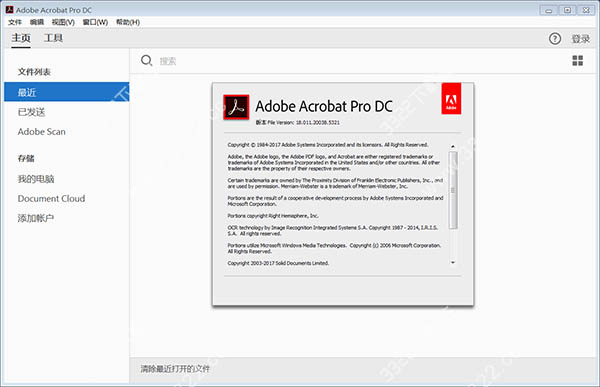Click the About dialog scroll up arrow

453,147
